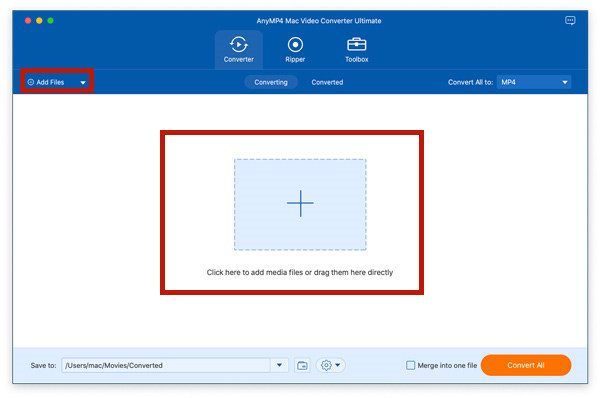
Task: Open the Convert All to MP4 dropdown
Action: (x=534, y=82)
